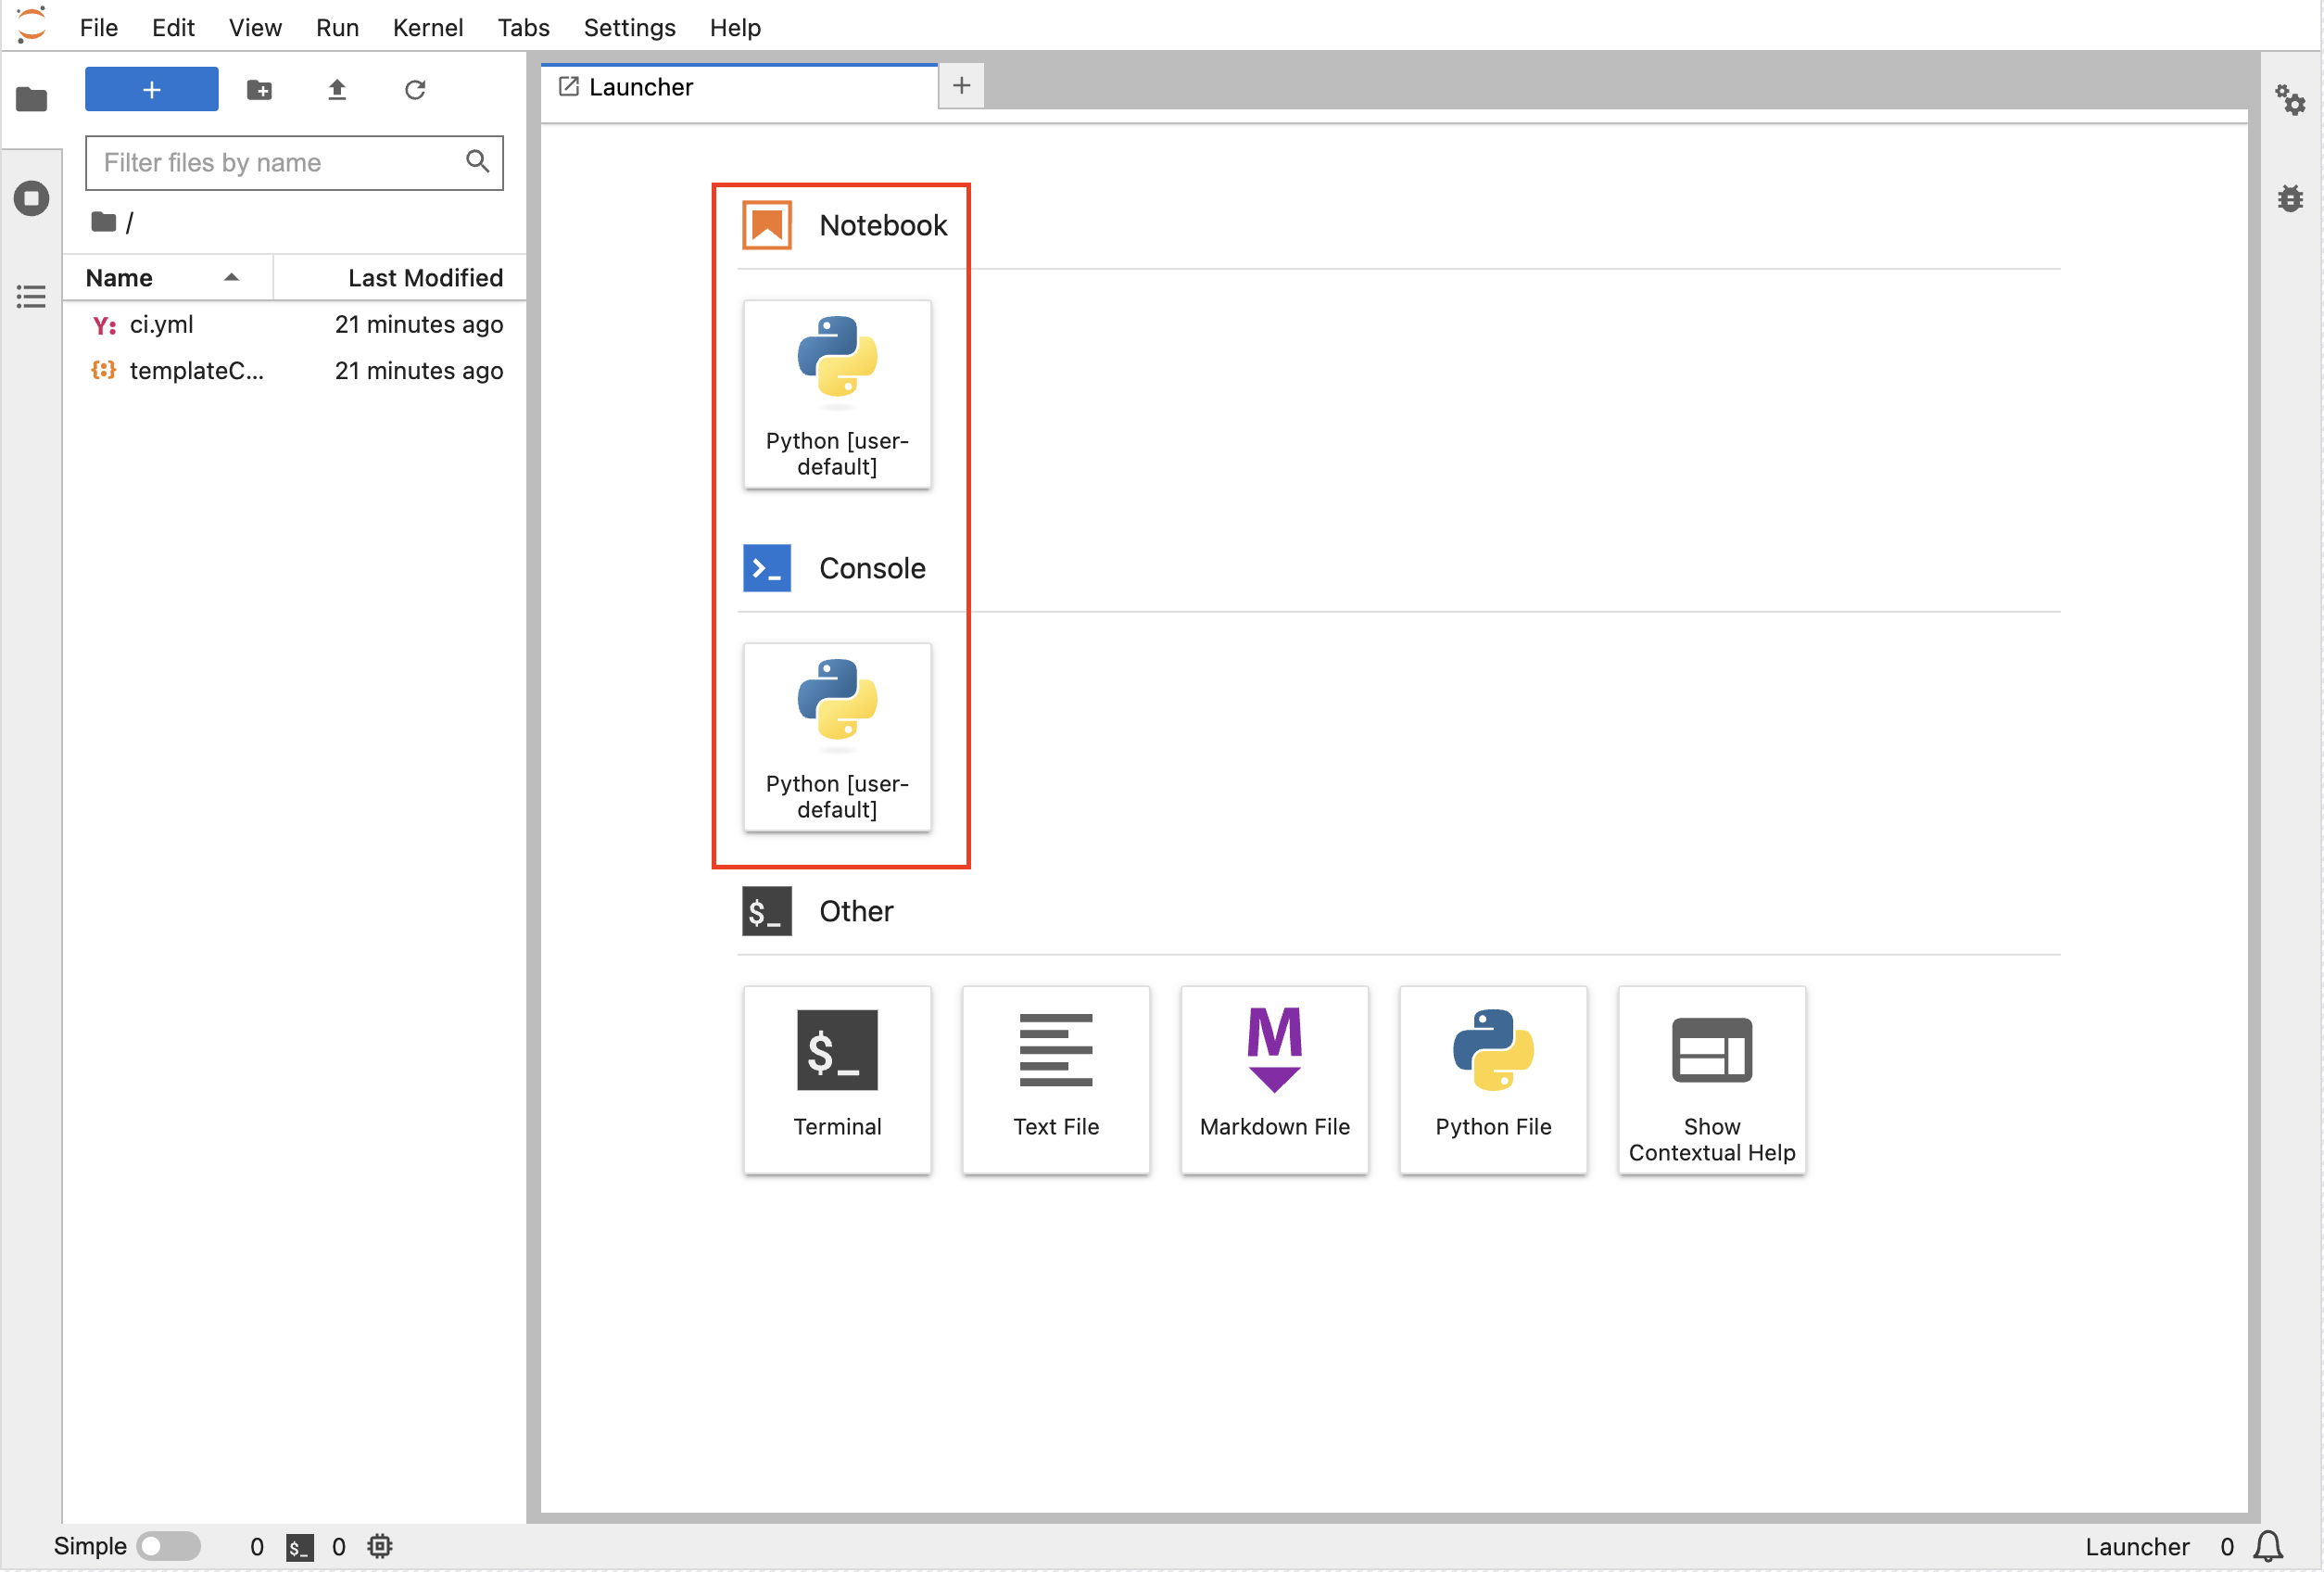This screenshot has height=1572, width=2324.
Task: Open the Kernel menu
Action: point(428,27)
